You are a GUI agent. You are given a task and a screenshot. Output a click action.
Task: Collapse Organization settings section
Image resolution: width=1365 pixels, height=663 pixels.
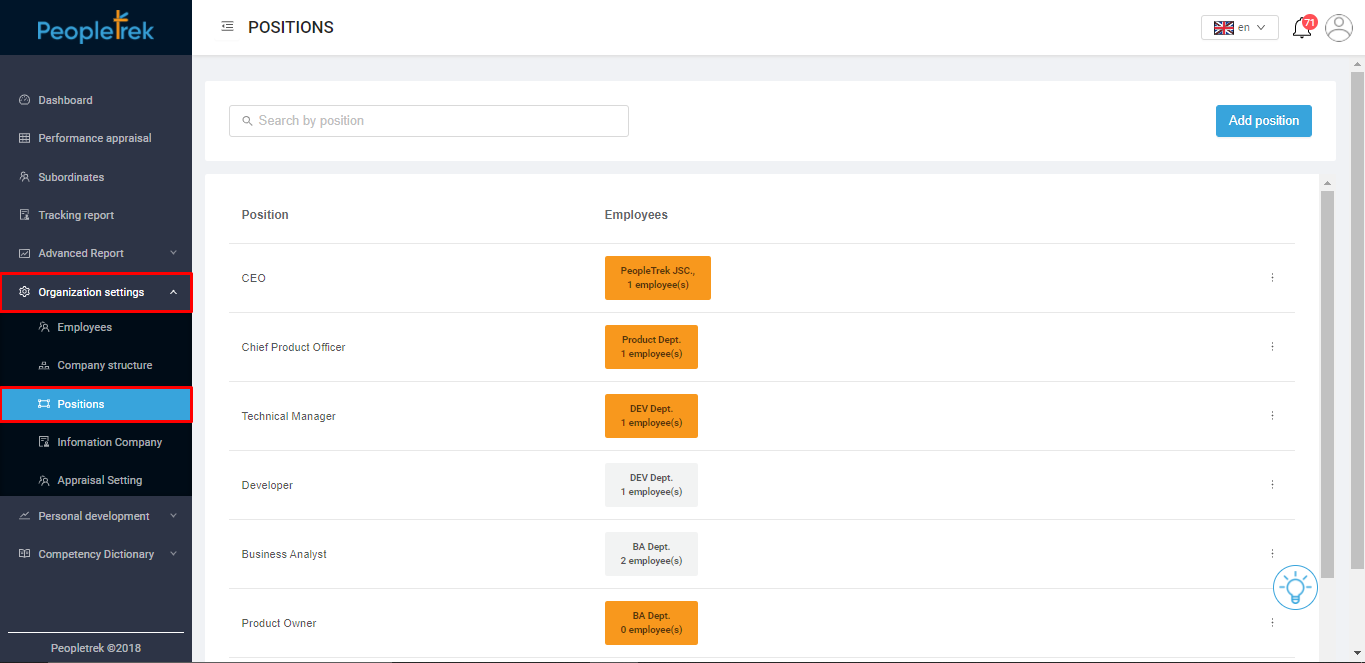click(x=96, y=293)
